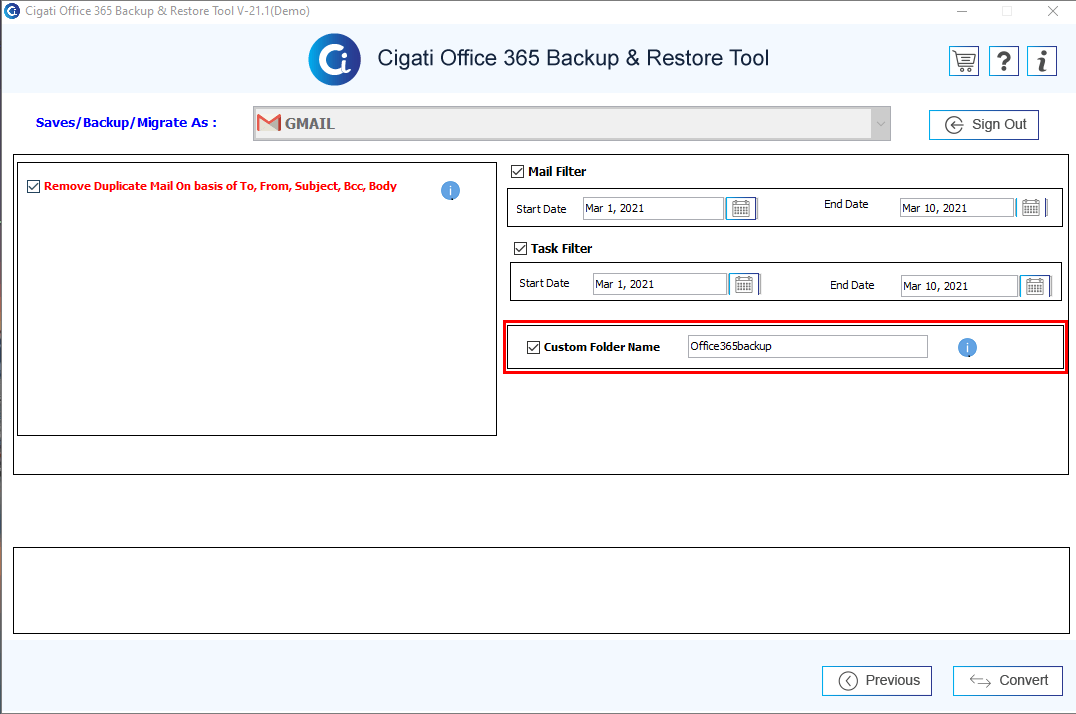Toggle the Task Filter checkbox
Screen dimensions: 1076x714
click(520, 249)
